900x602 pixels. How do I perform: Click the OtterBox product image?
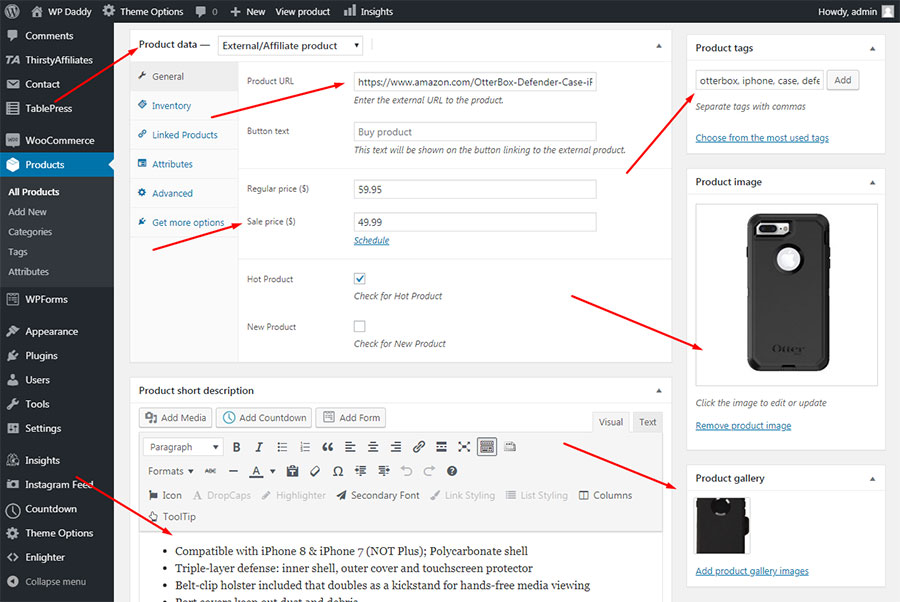786,294
